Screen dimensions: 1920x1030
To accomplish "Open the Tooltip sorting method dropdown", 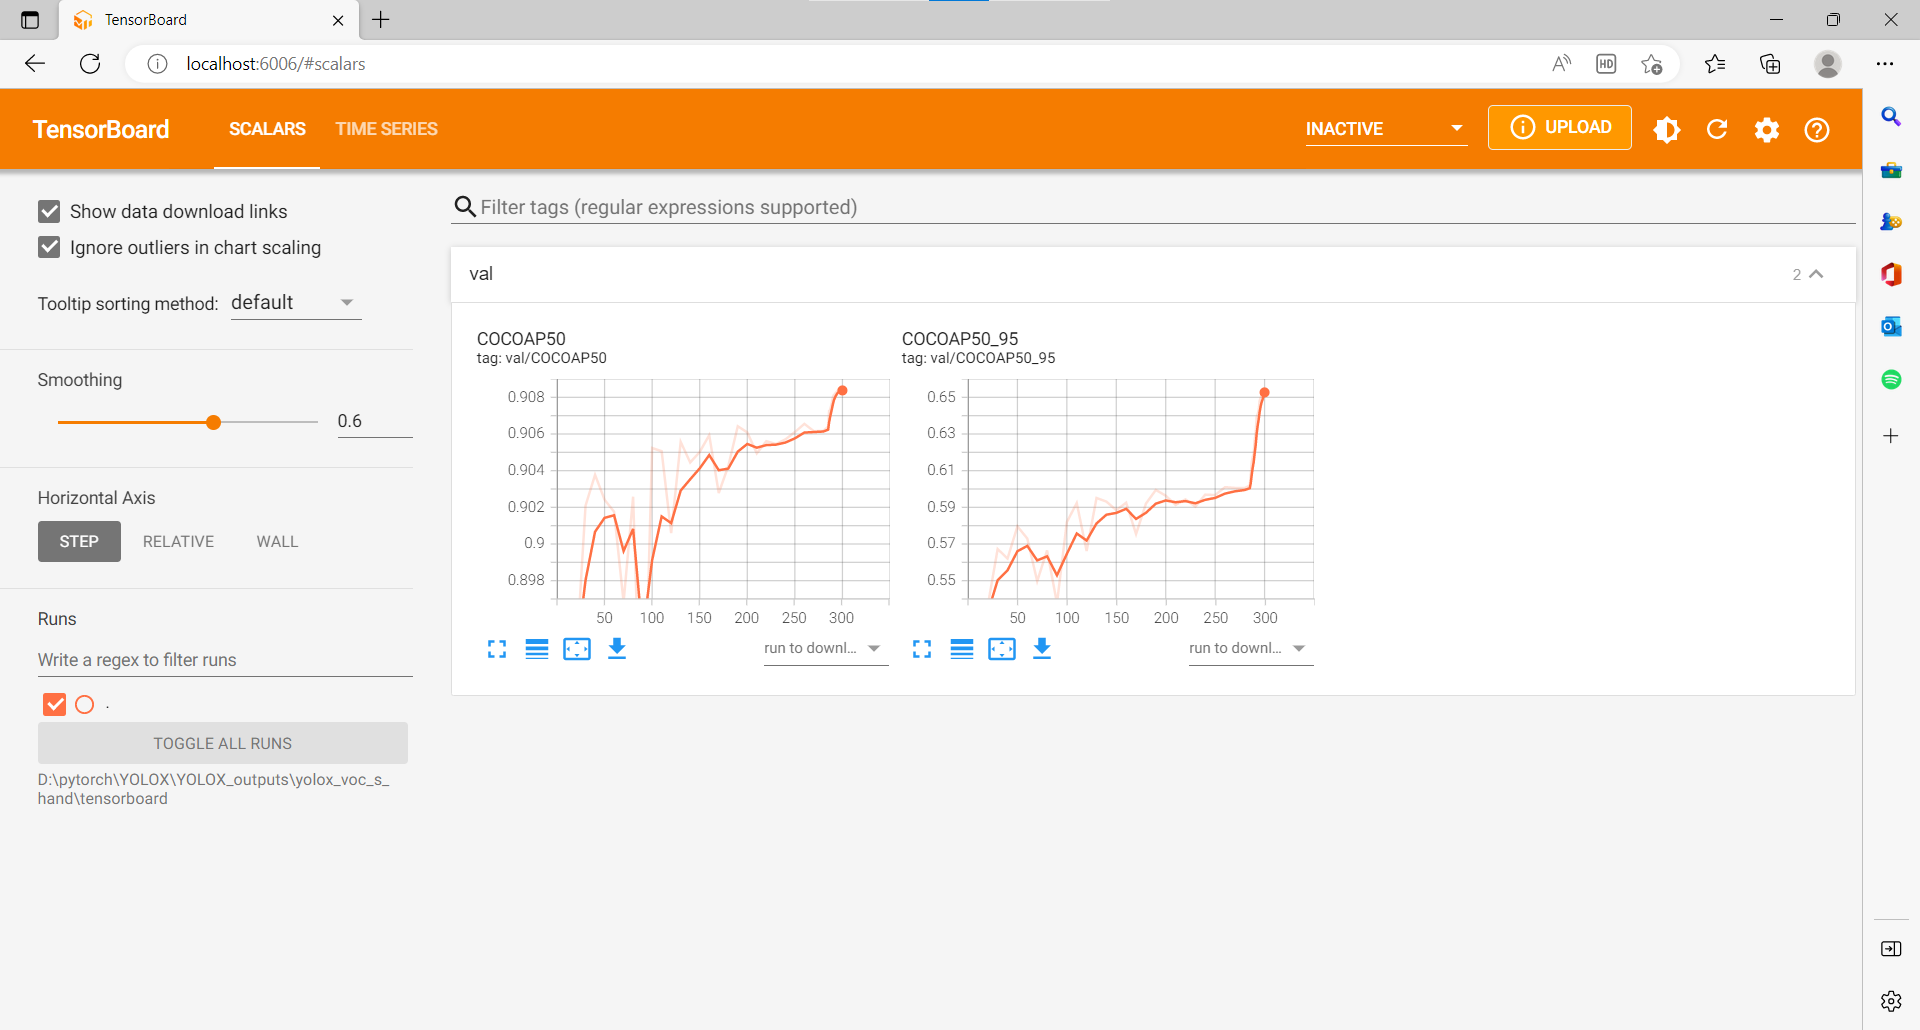I will point(295,303).
